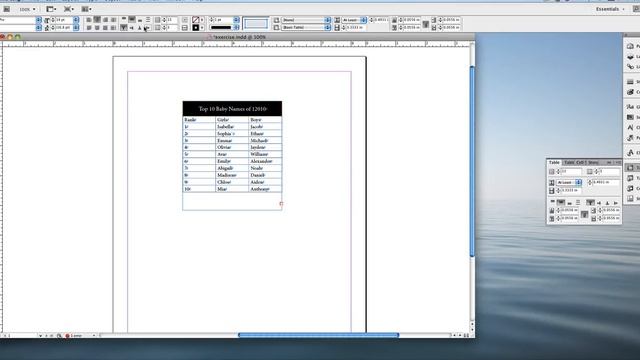Click the horizontal scrollbar of the document window
Image resolution: width=640 pixels, height=360 pixels.
[x=318, y=335]
